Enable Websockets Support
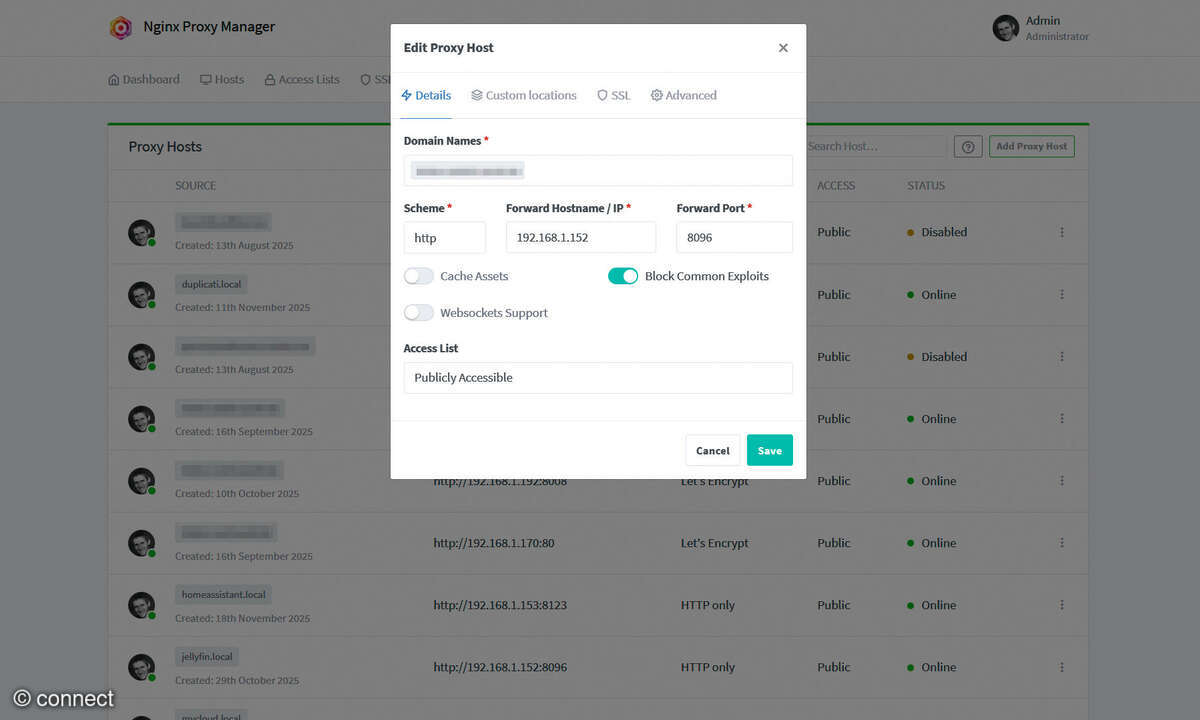Image resolution: width=1200 pixels, height=720 pixels. click(418, 312)
